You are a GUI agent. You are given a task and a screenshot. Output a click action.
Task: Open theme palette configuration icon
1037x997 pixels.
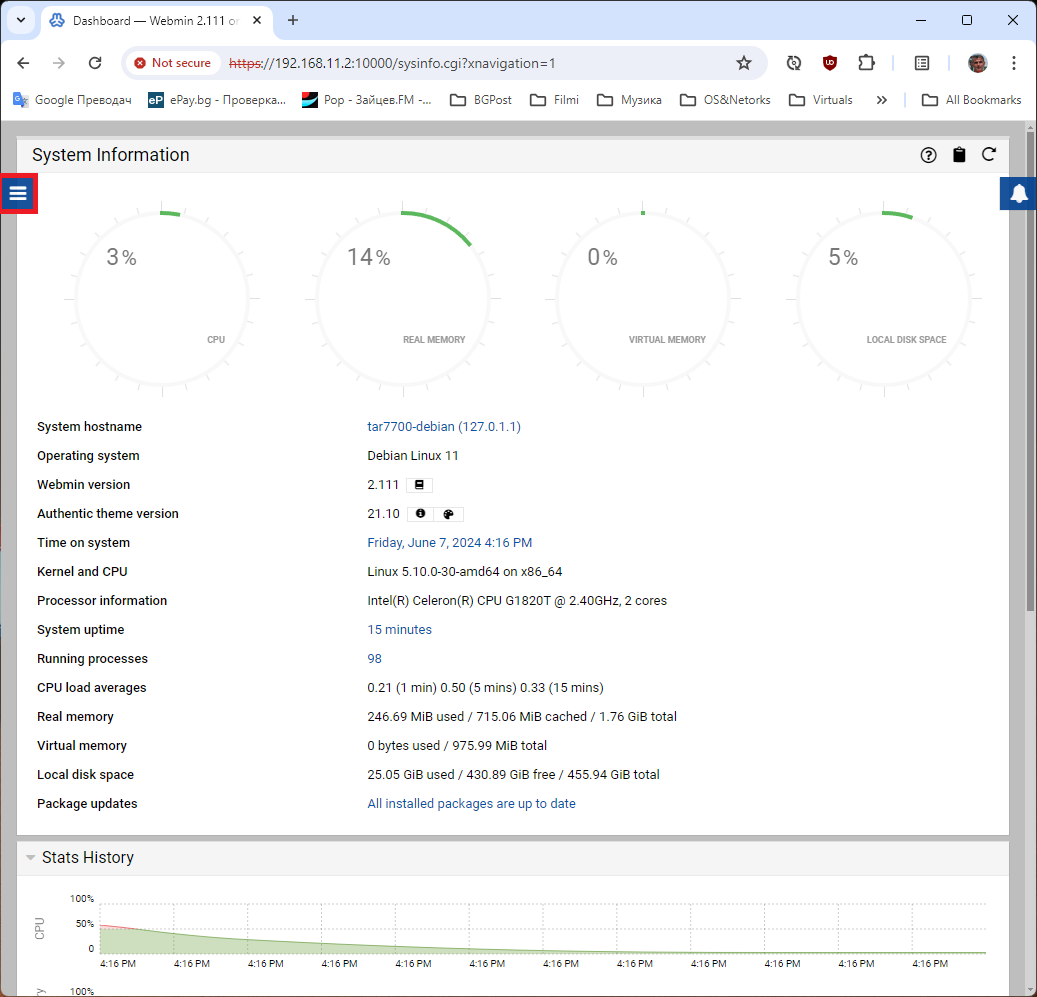448,514
